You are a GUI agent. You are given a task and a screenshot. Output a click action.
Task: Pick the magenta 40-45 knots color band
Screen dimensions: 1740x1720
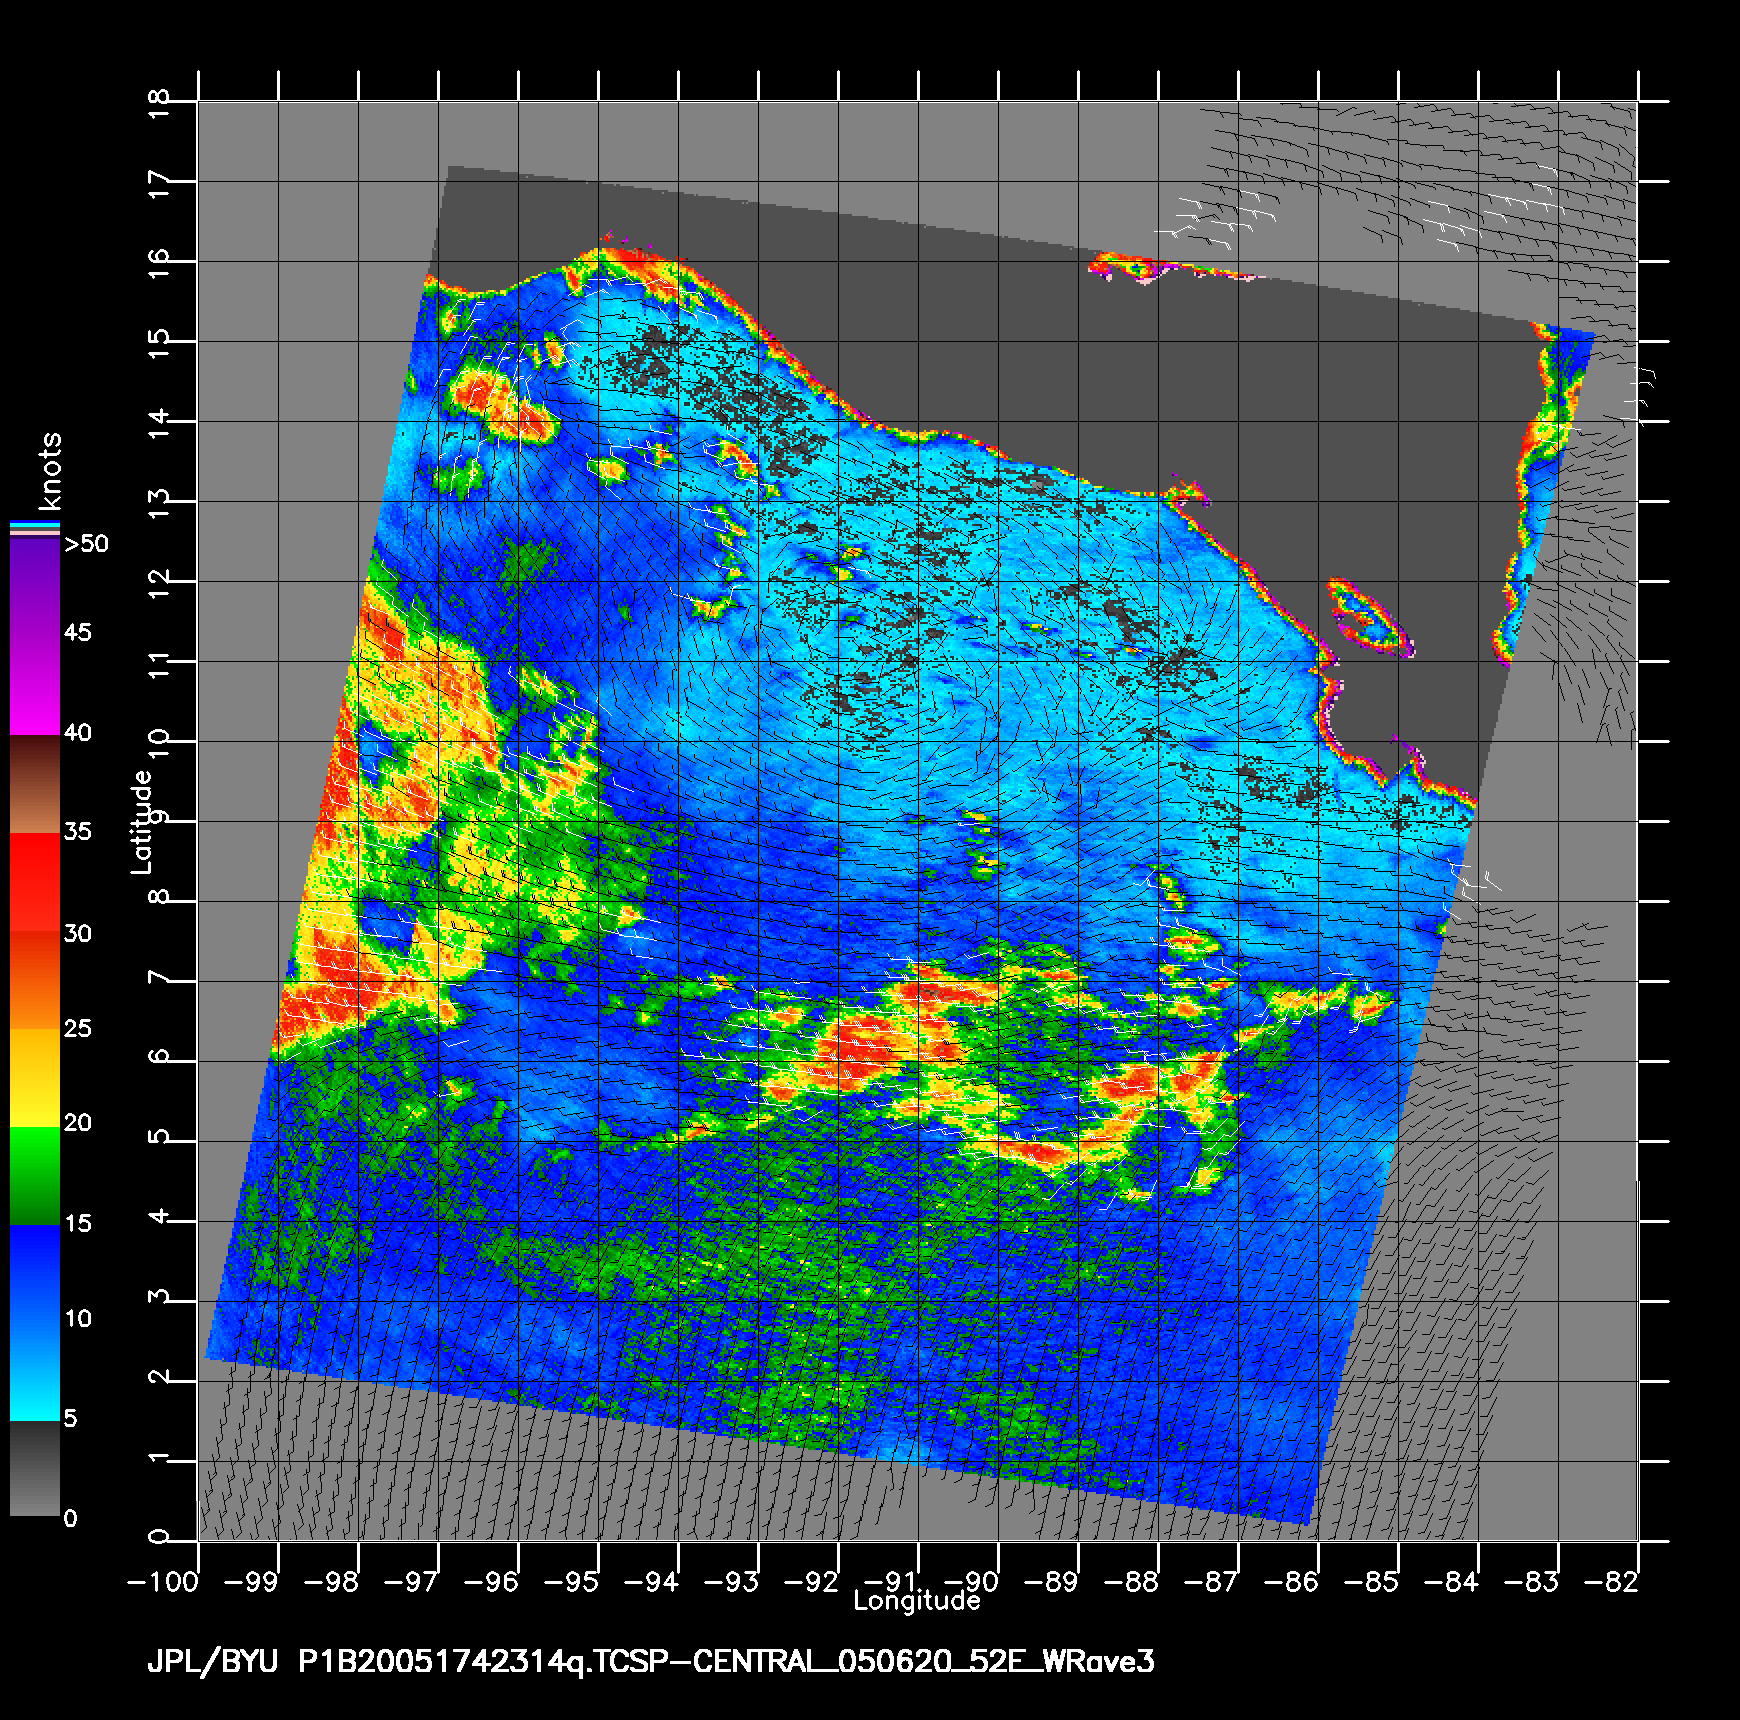coord(35,686)
